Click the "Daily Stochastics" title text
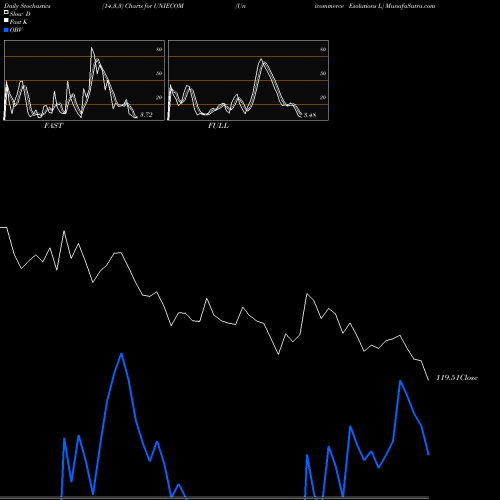This screenshot has height=500, width=500. click(27, 6)
